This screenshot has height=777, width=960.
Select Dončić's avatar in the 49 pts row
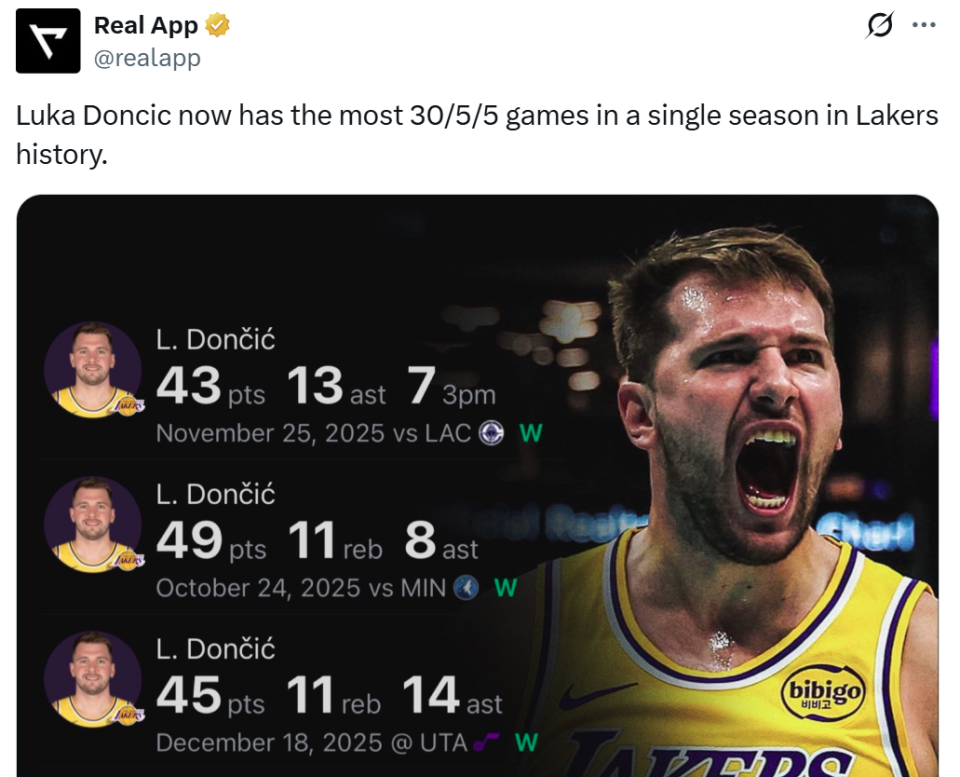coord(93,525)
